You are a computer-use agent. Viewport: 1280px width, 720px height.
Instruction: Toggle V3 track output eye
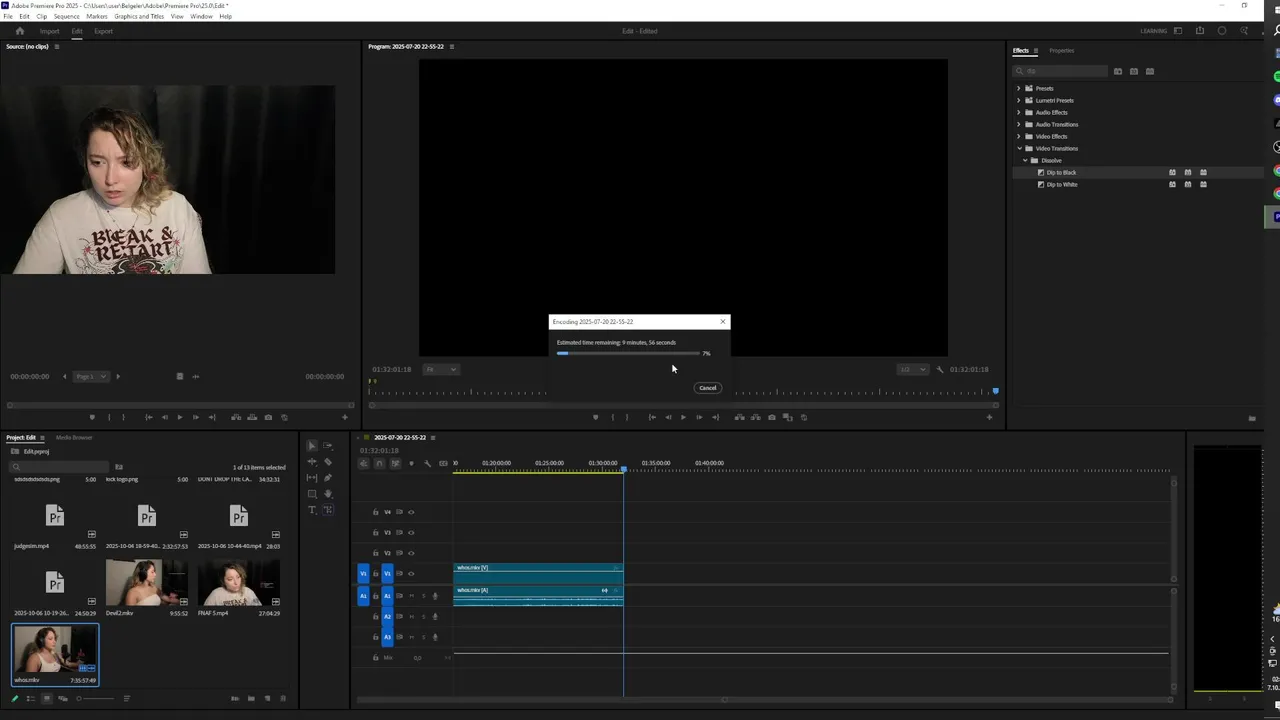411,532
